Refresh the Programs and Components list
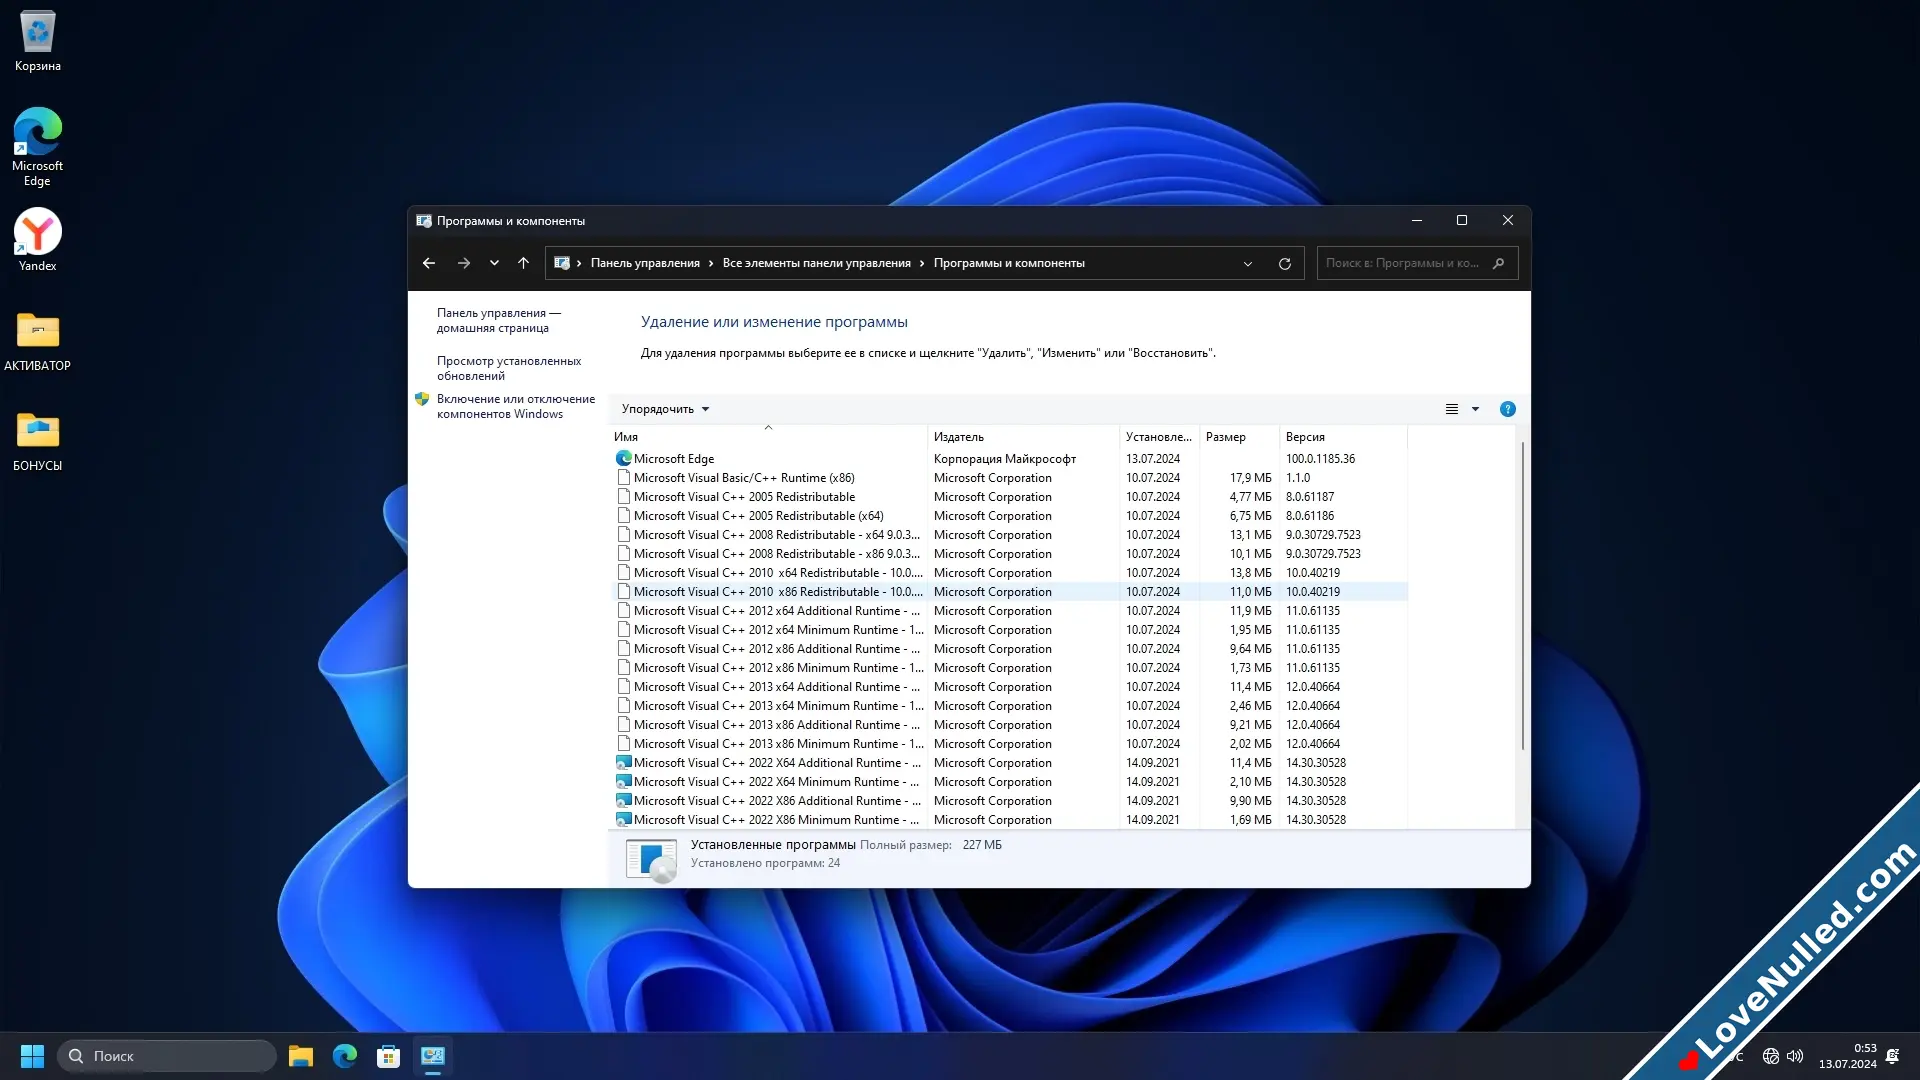1920x1080 pixels. (x=1285, y=264)
